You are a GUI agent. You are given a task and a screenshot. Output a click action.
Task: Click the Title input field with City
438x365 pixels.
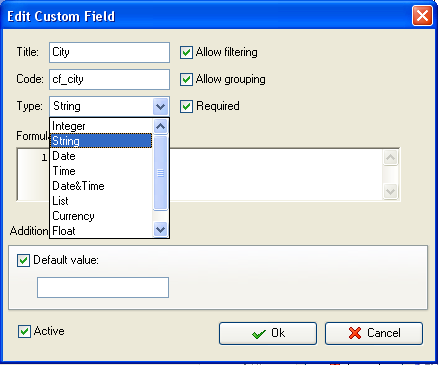pos(109,52)
